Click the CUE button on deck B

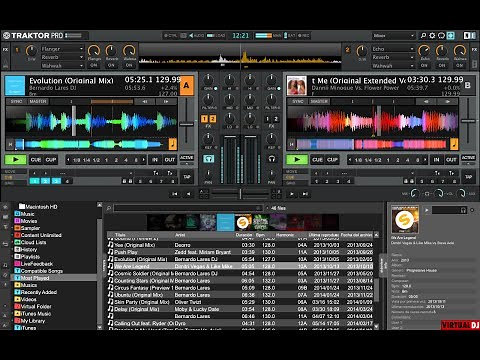tap(317, 160)
